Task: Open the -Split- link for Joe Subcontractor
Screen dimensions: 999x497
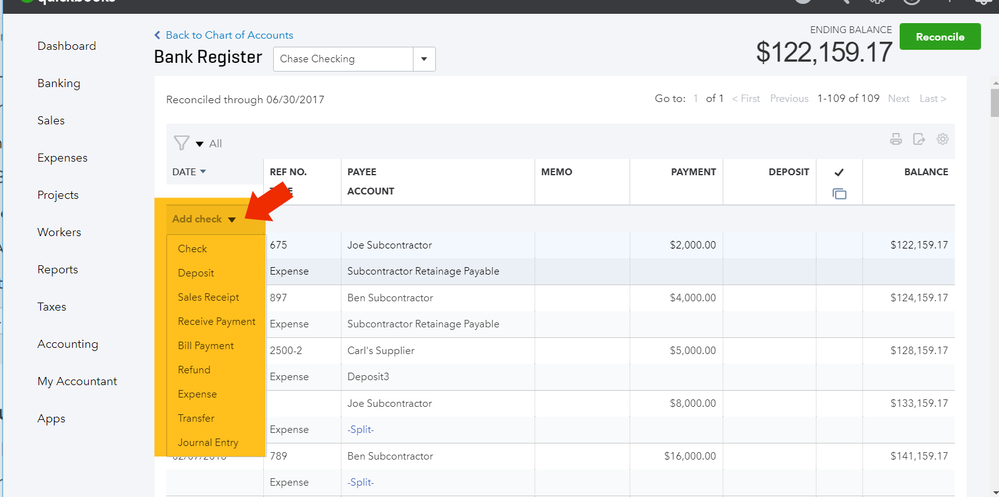Action: point(361,429)
